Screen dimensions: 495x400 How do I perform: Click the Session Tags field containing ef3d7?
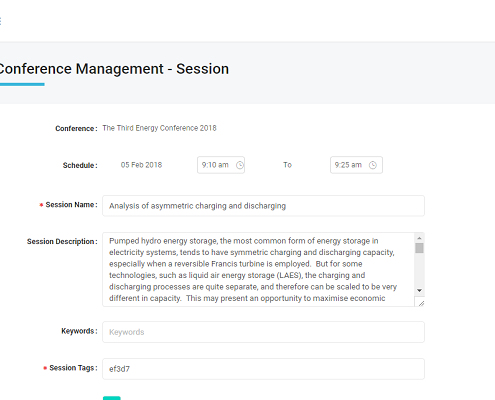point(263,369)
